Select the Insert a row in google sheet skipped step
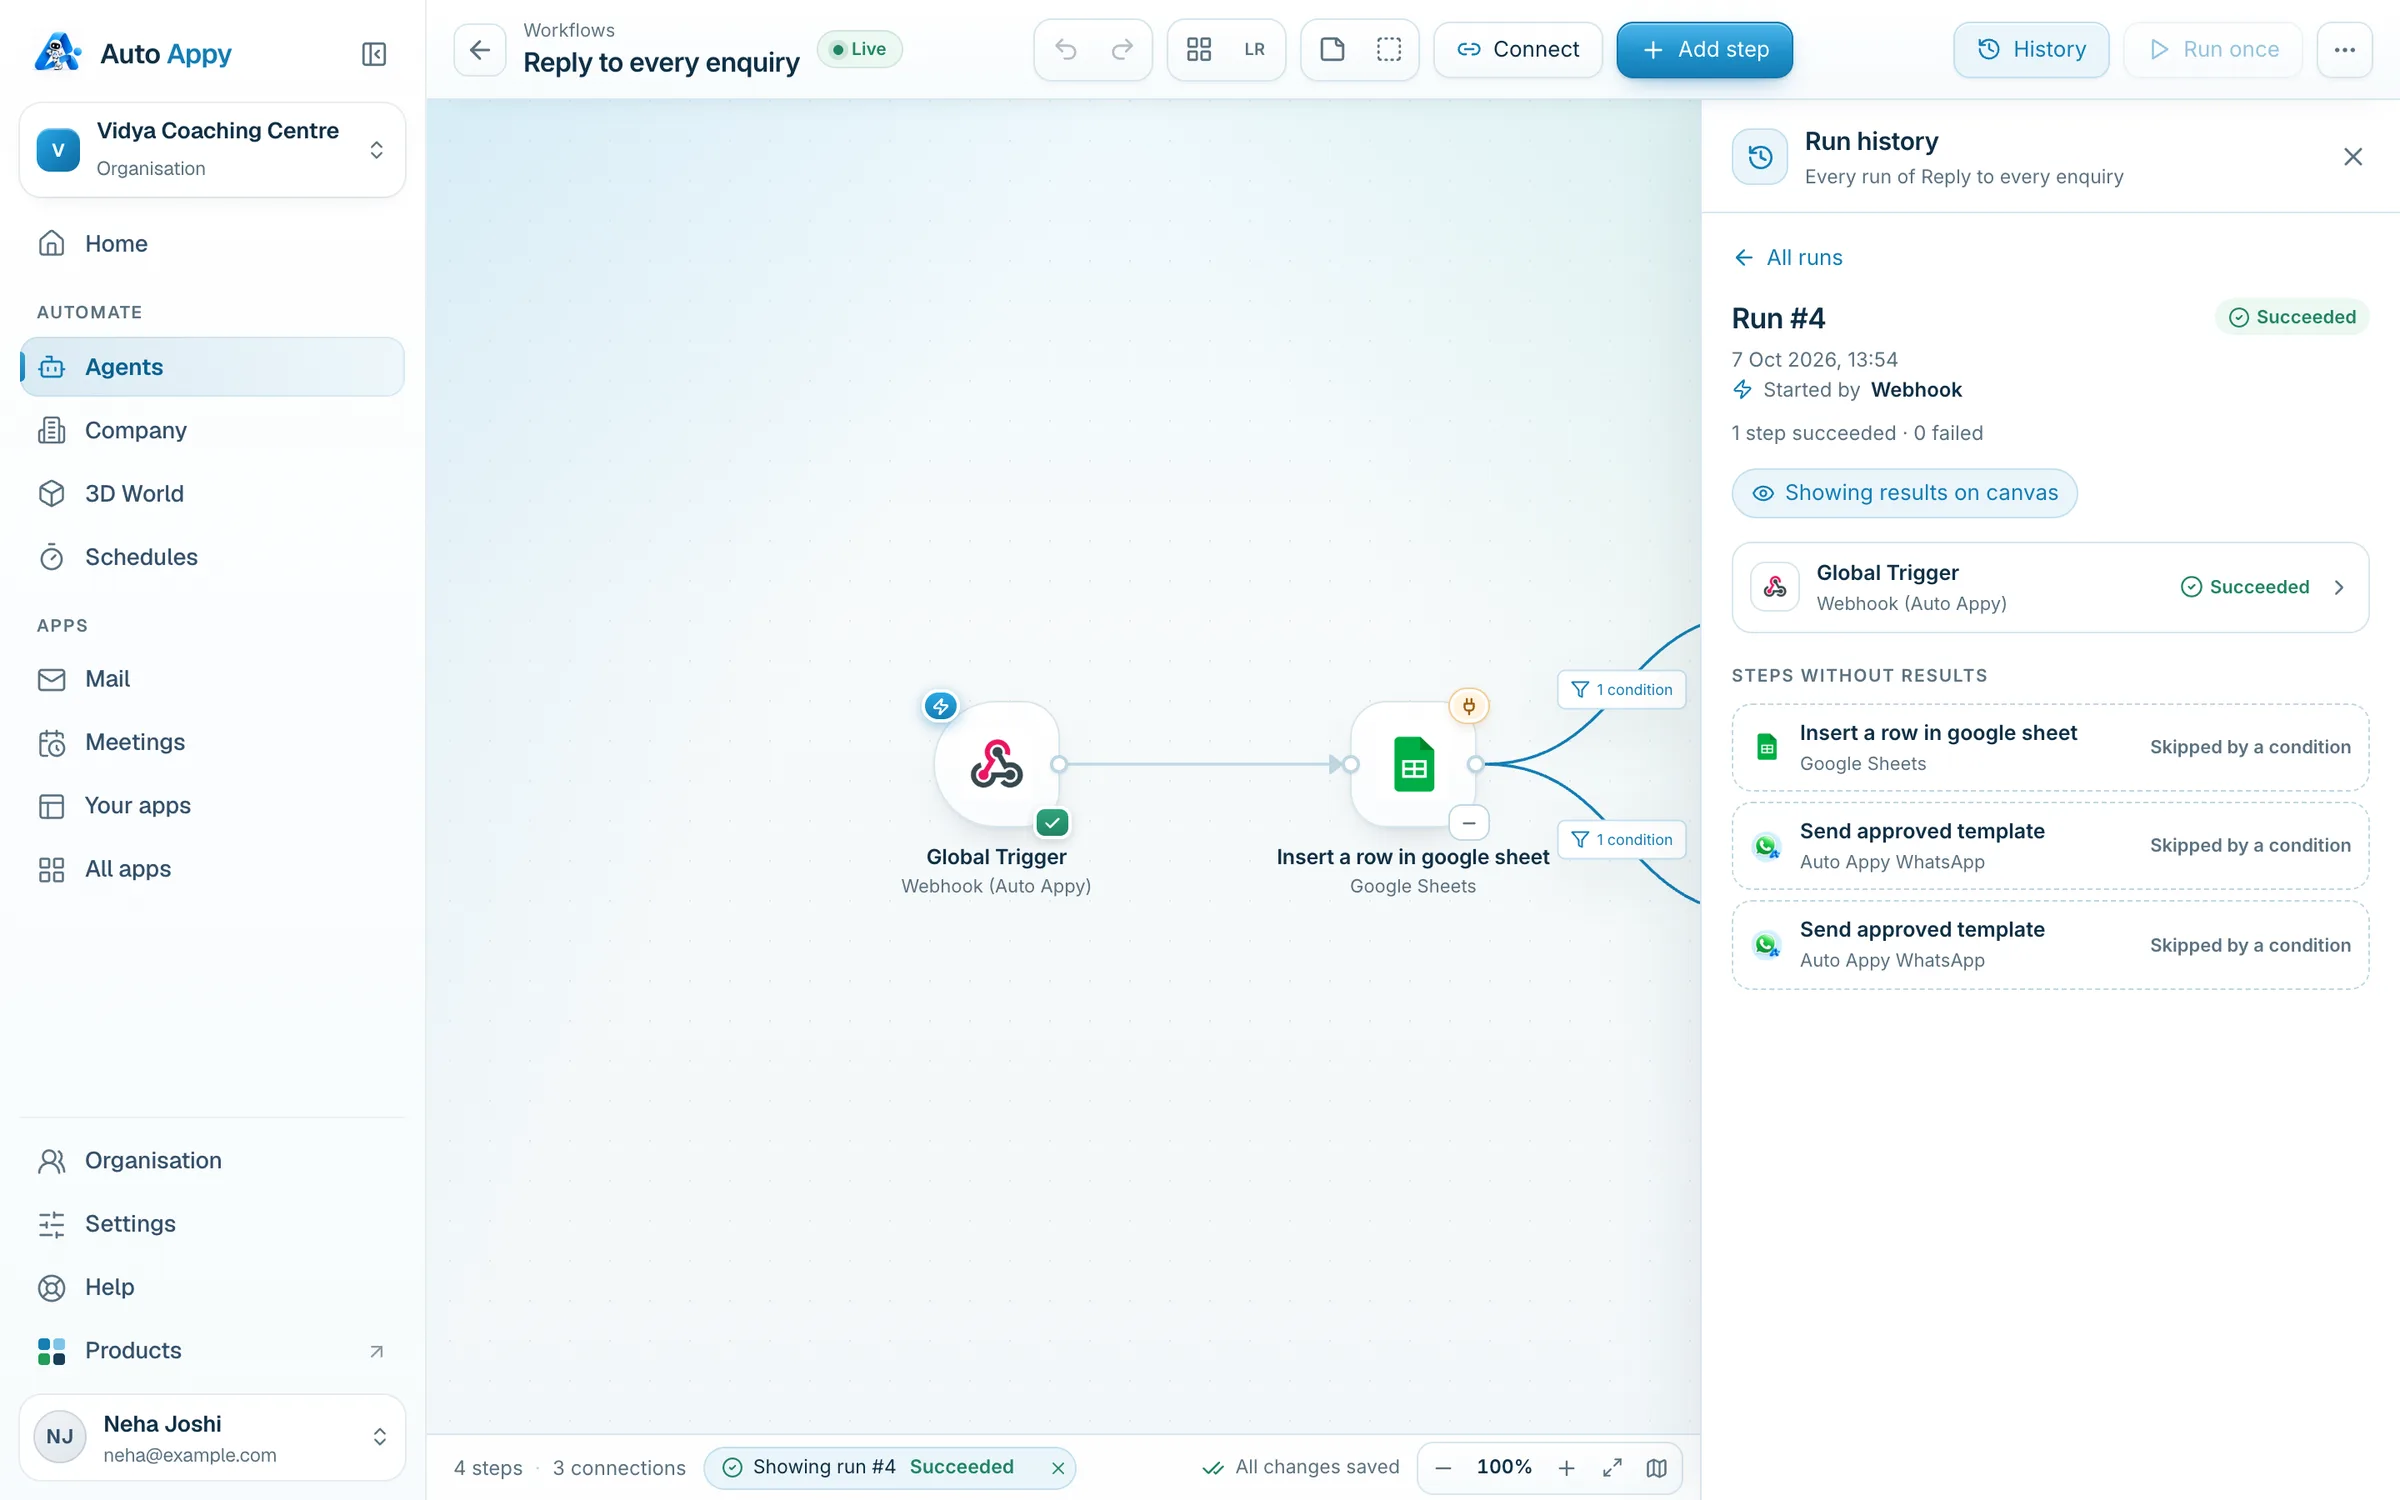The width and height of the screenshot is (2400, 1500). [2050, 748]
